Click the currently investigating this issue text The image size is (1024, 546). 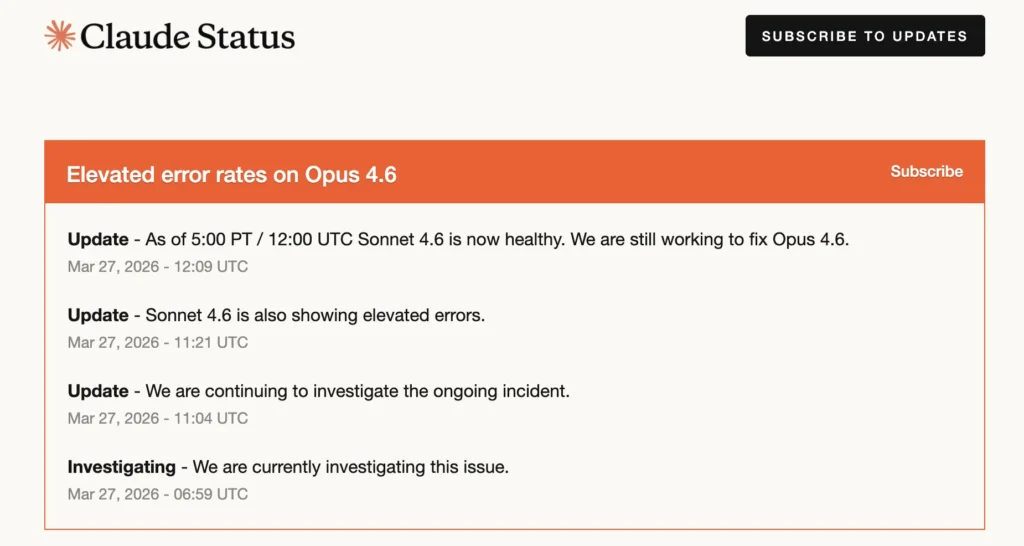(350, 467)
